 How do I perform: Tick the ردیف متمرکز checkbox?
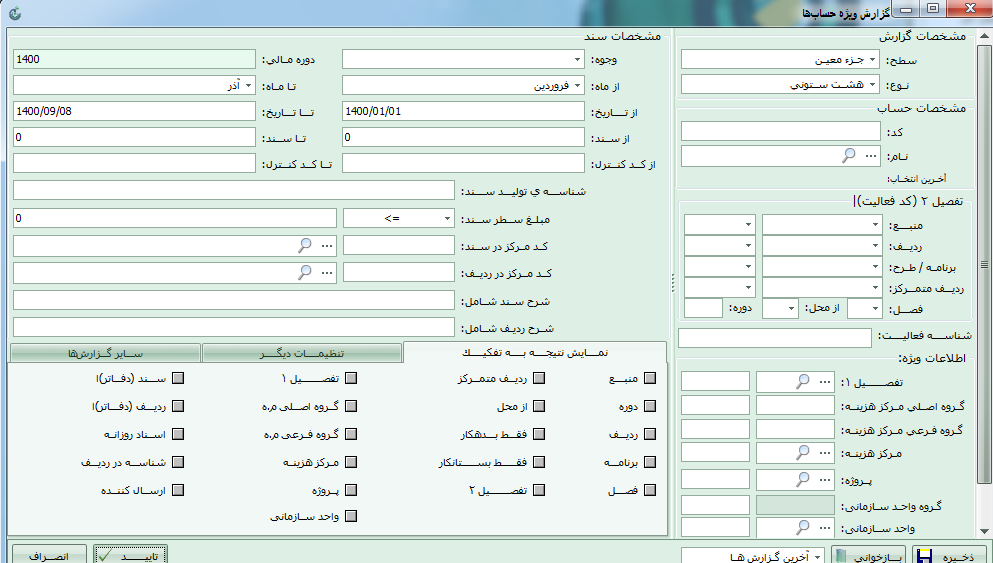[539, 378]
